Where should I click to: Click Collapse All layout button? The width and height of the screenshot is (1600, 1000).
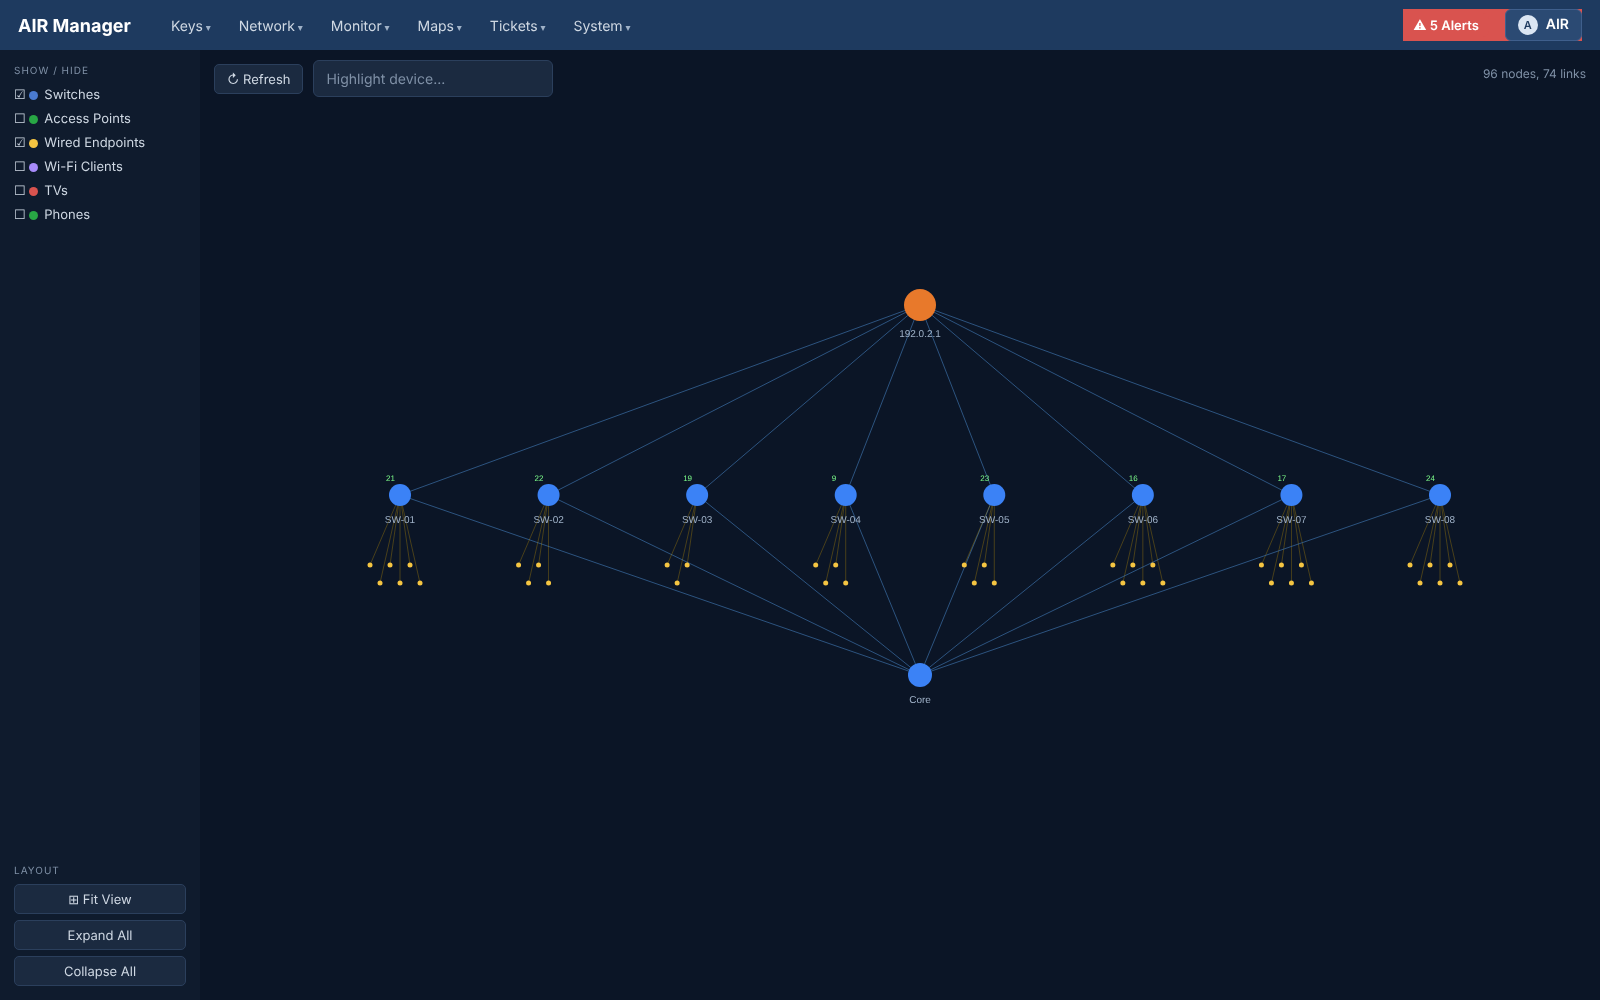coord(100,971)
